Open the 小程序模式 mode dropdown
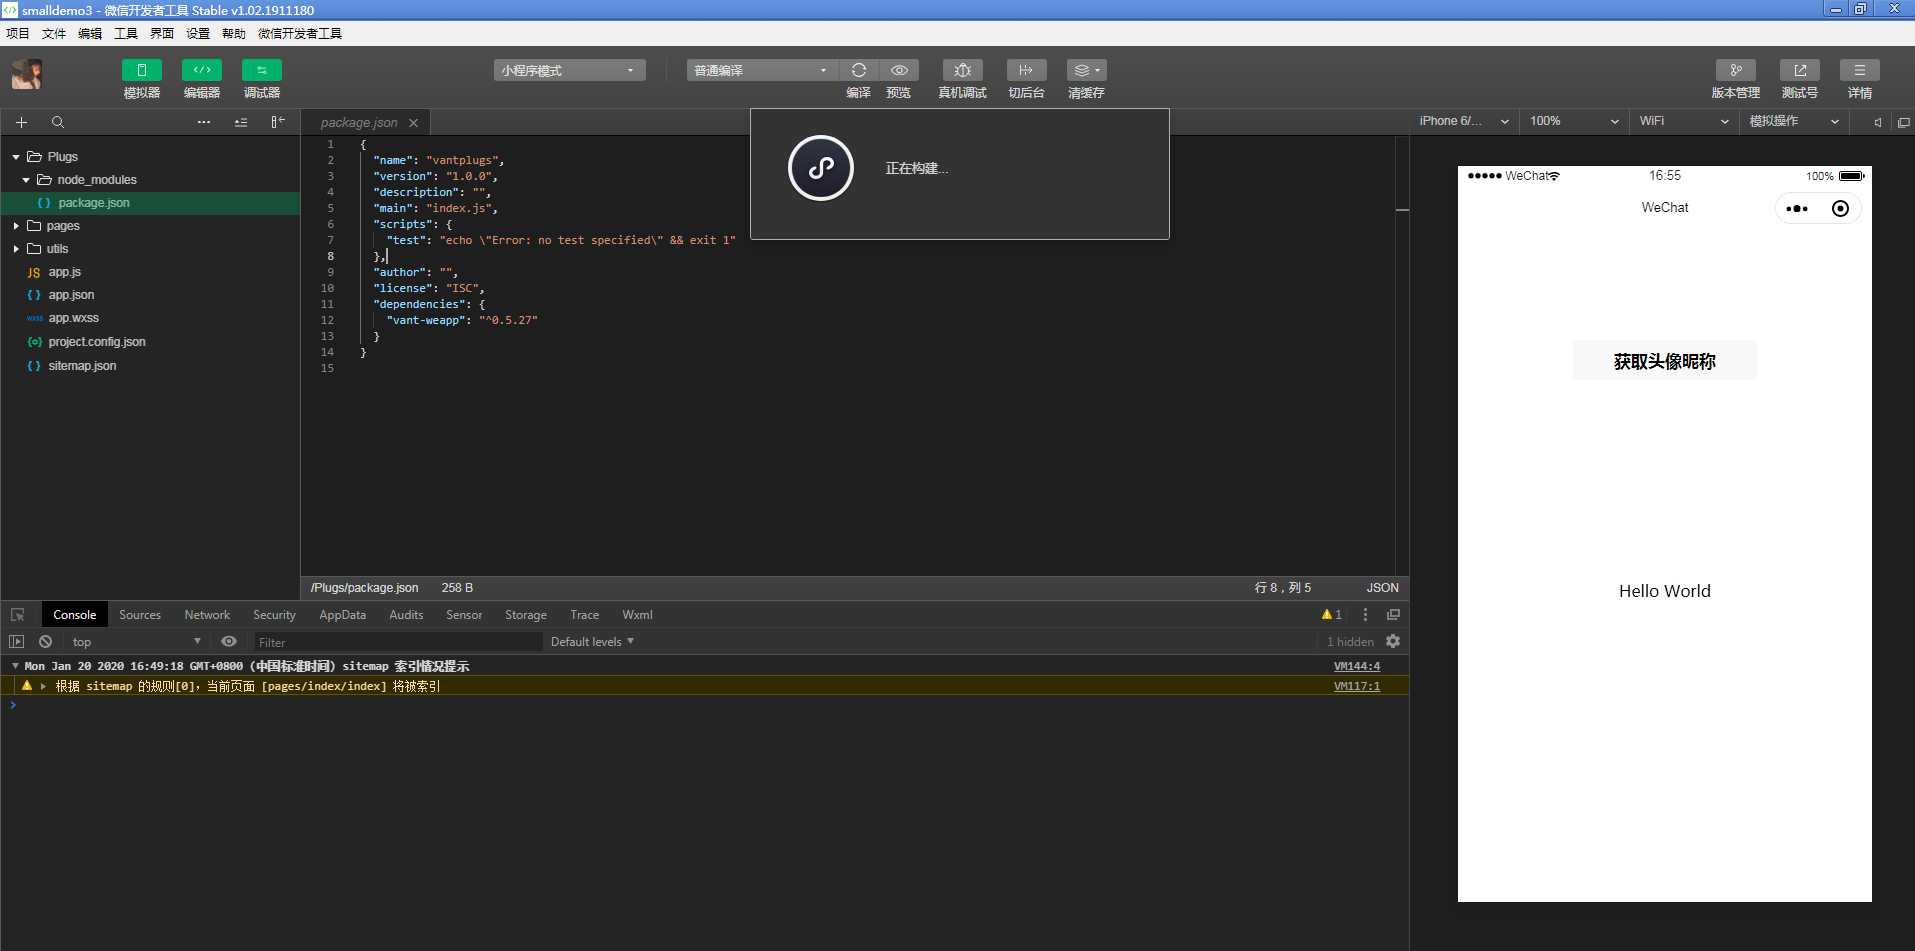Image resolution: width=1915 pixels, height=951 pixels. (569, 70)
